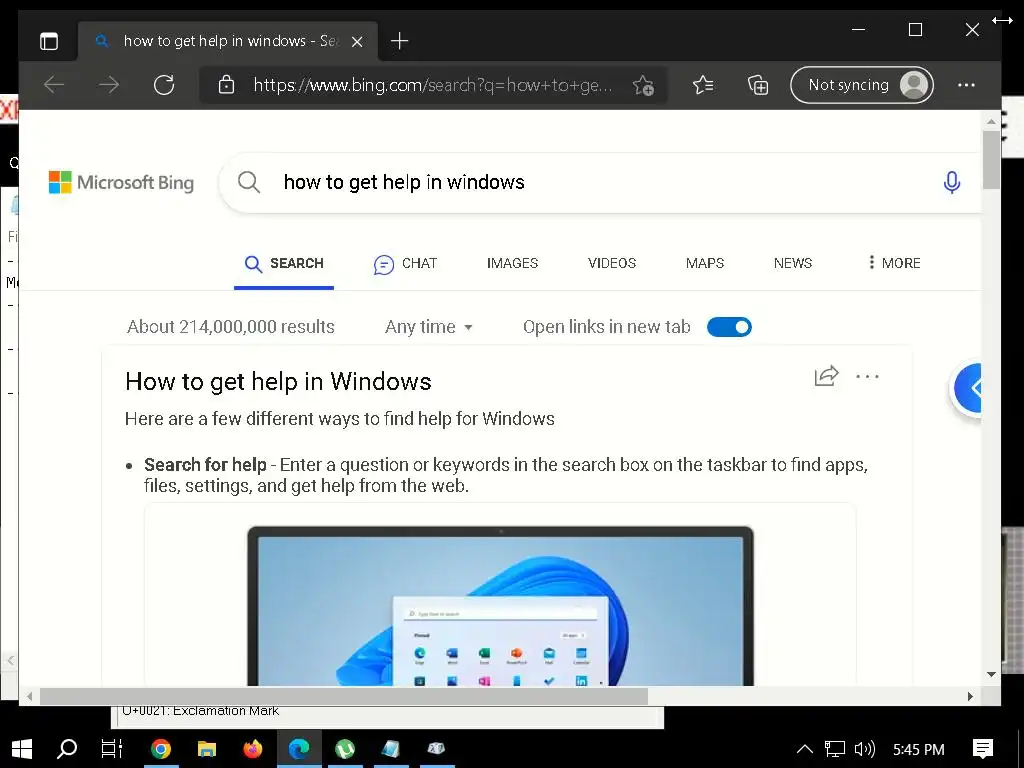Open Windows taskbar search

pyautogui.click(x=67, y=749)
